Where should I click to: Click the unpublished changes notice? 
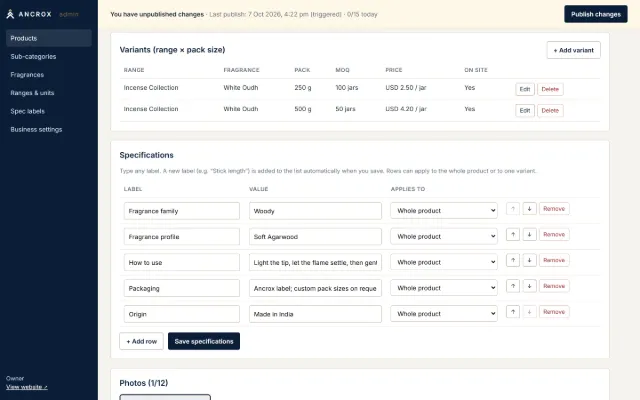pyautogui.click(x=157, y=14)
